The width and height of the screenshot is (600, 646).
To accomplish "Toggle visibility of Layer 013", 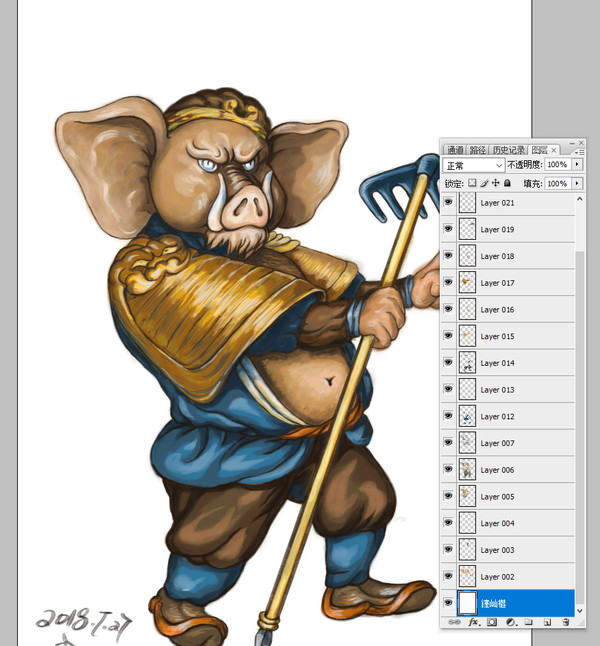I will (448, 389).
